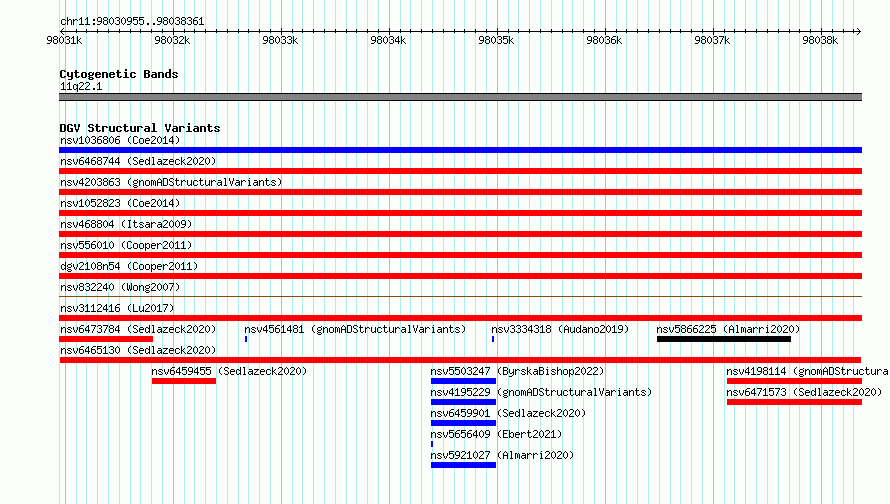Select the blue nsv1036806 variant bar

point(460,150)
